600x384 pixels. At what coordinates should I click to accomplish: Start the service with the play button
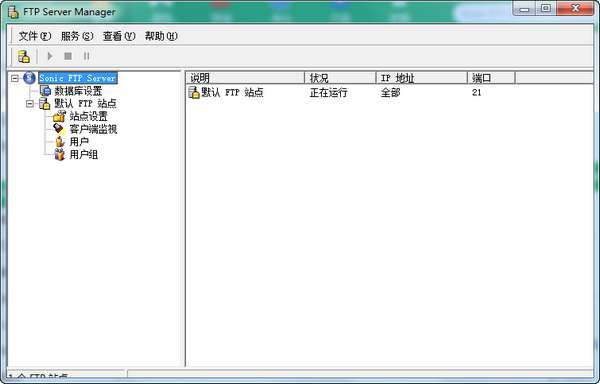click(x=50, y=56)
